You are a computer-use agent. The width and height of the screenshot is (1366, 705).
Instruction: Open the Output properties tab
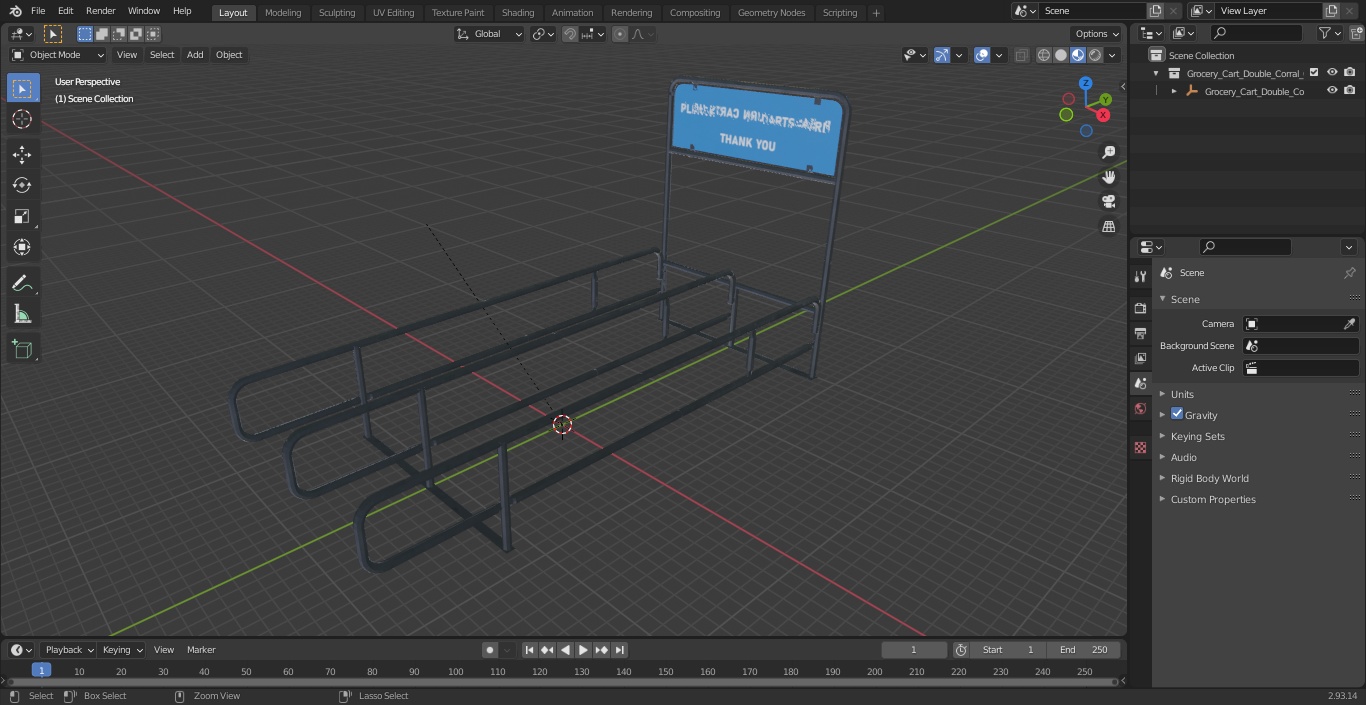pyautogui.click(x=1140, y=333)
